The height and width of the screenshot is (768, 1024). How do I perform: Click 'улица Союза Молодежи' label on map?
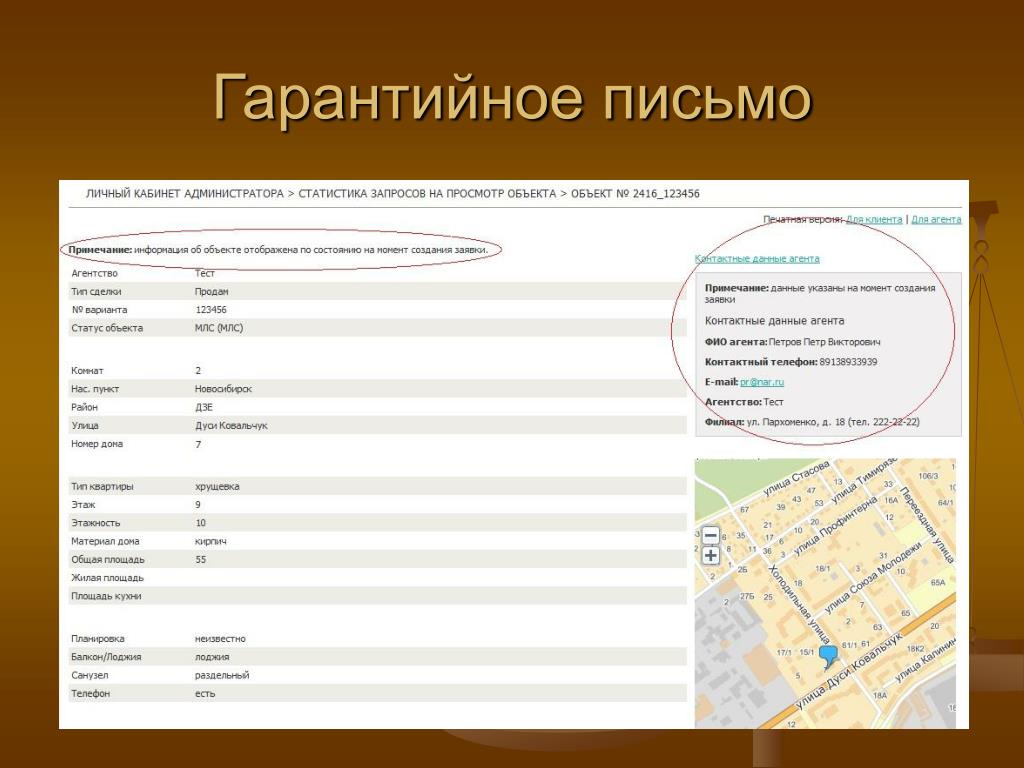(x=873, y=578)
